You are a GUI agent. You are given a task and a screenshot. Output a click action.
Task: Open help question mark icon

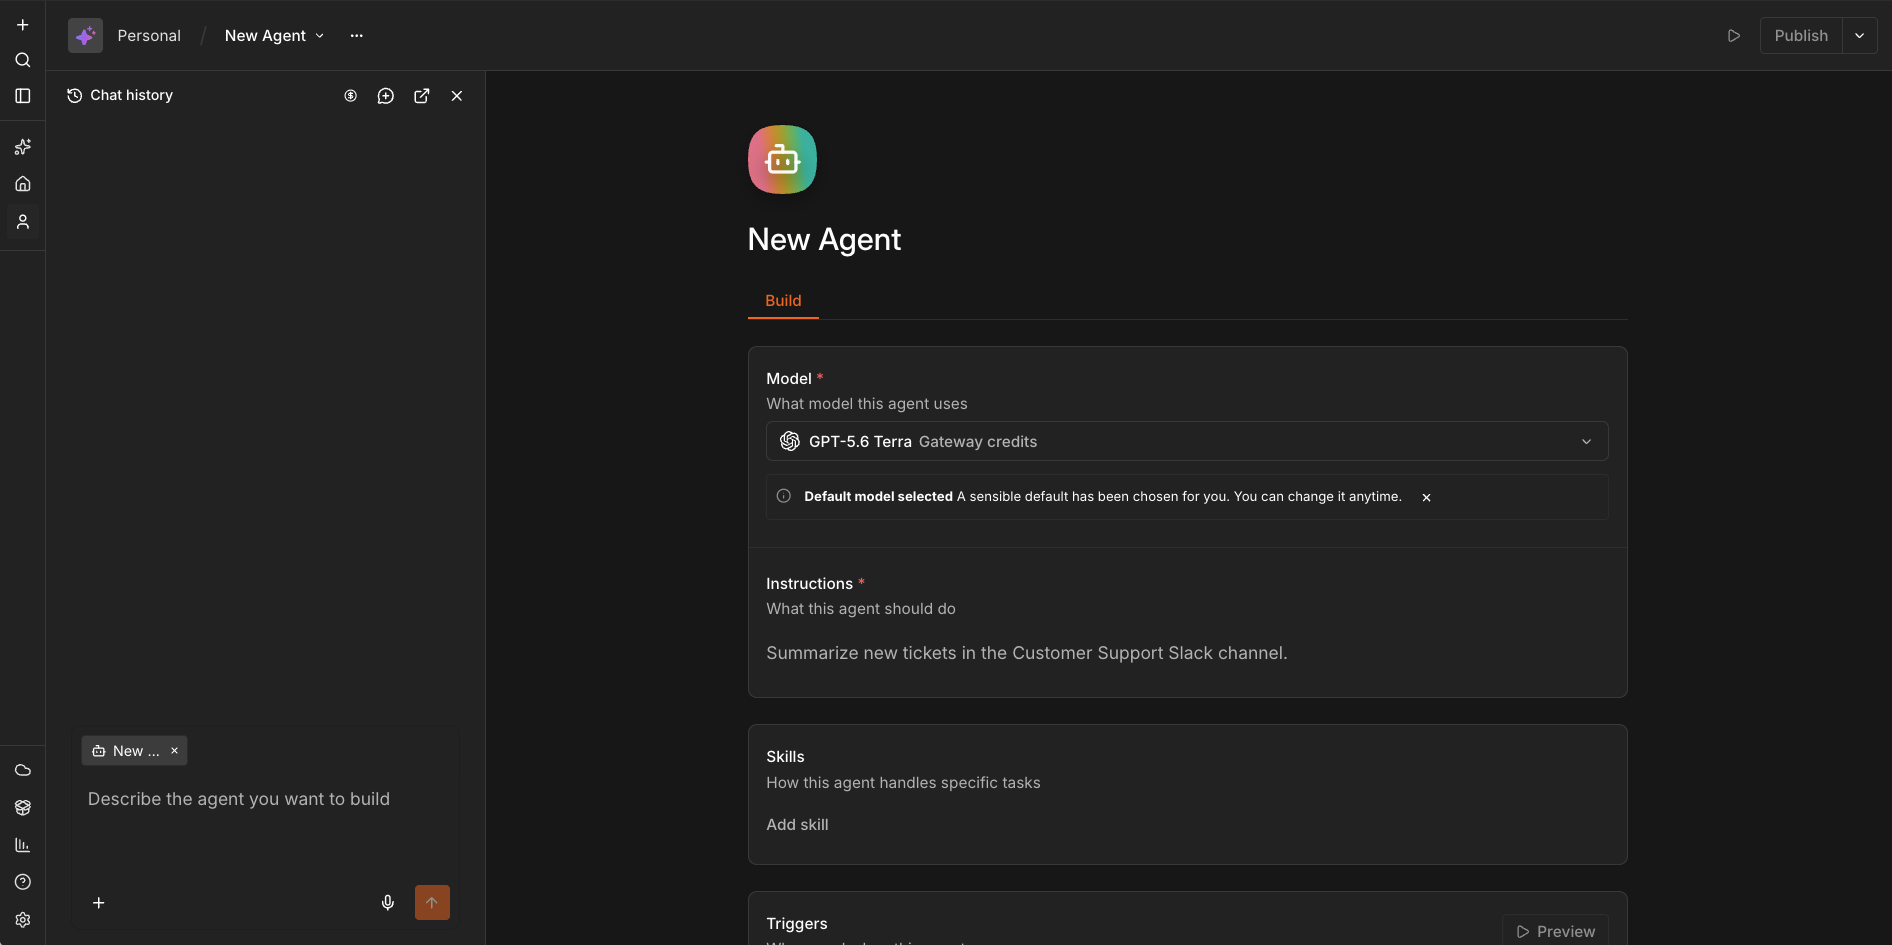(23, 882)
